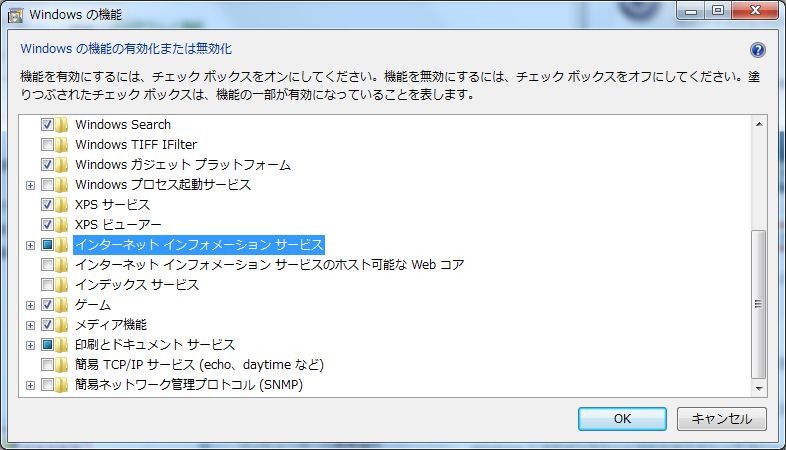786x450 pixels.
Task: Select the ゲーム label
Action: point(93,305)
